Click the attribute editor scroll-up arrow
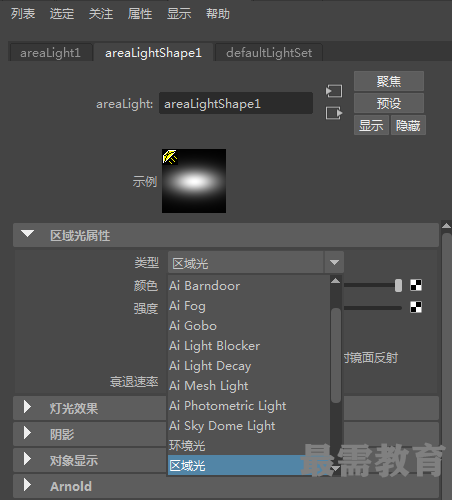Viewport: 452px width, 500px height. pyautogui.click(x=446, y=226)
